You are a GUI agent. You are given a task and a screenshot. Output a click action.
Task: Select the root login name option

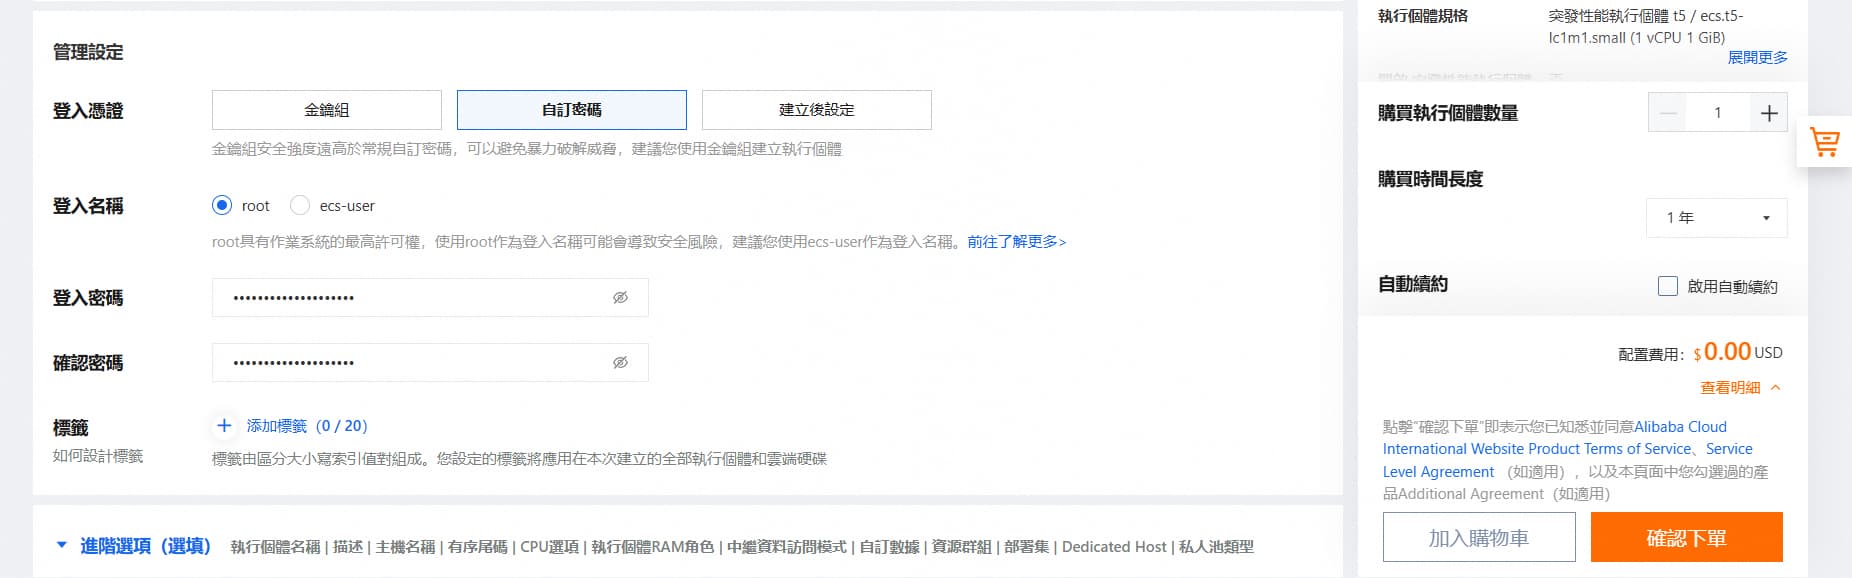point(222,206)
